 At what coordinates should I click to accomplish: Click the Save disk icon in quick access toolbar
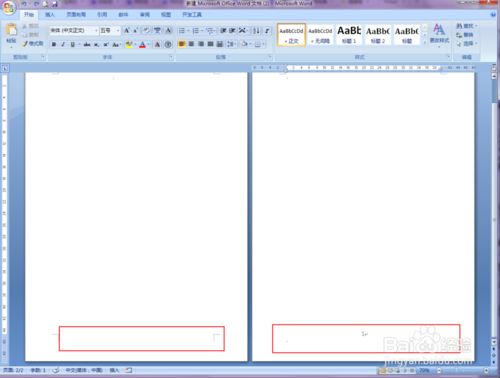click(x=55, y=4)
